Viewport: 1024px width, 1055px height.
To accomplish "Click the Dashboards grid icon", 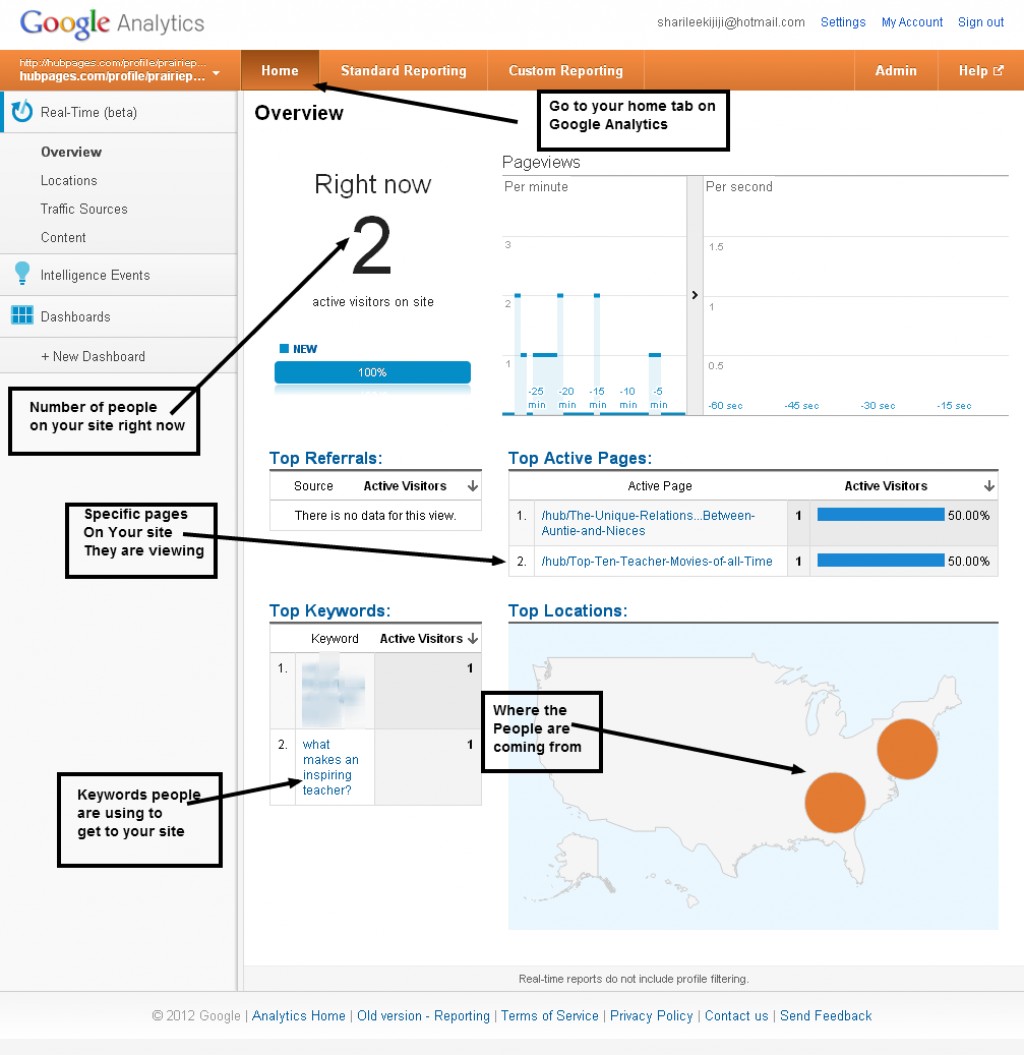I will pos(22,316).
